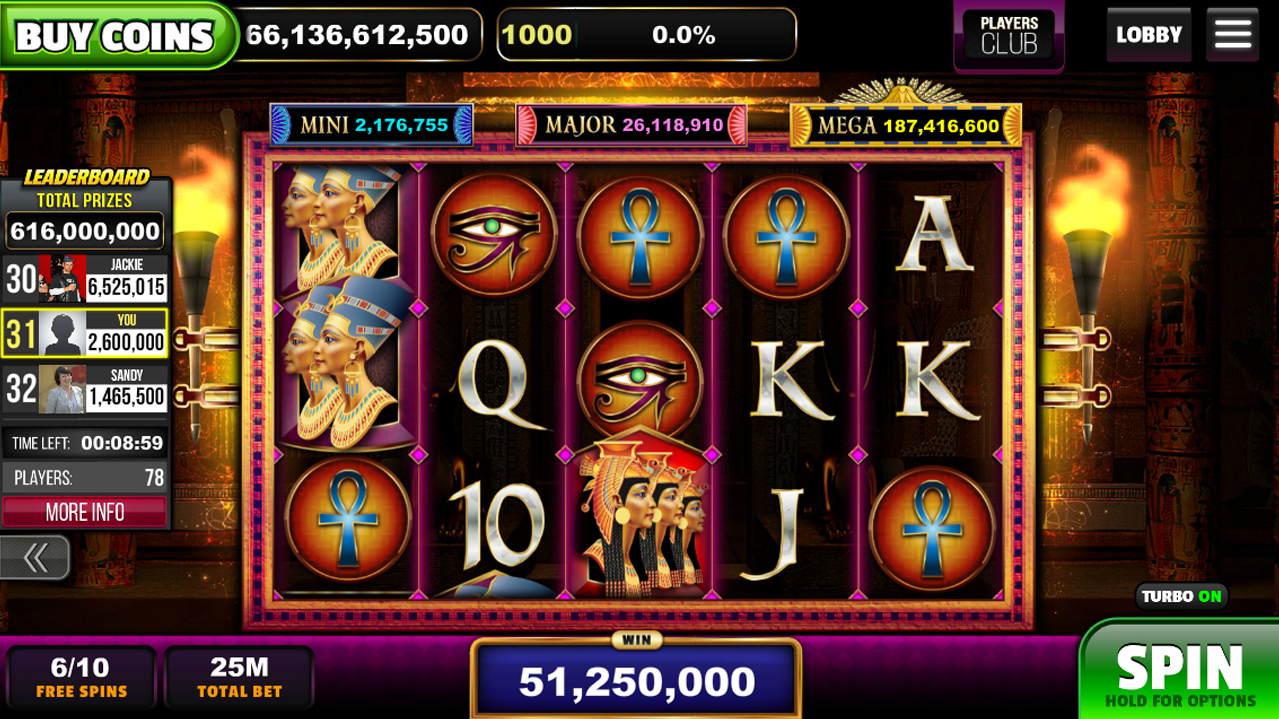
Task: Collapse leaderboard with double-arrow icon
Action: pyautogui.click(x=35, y=557)
